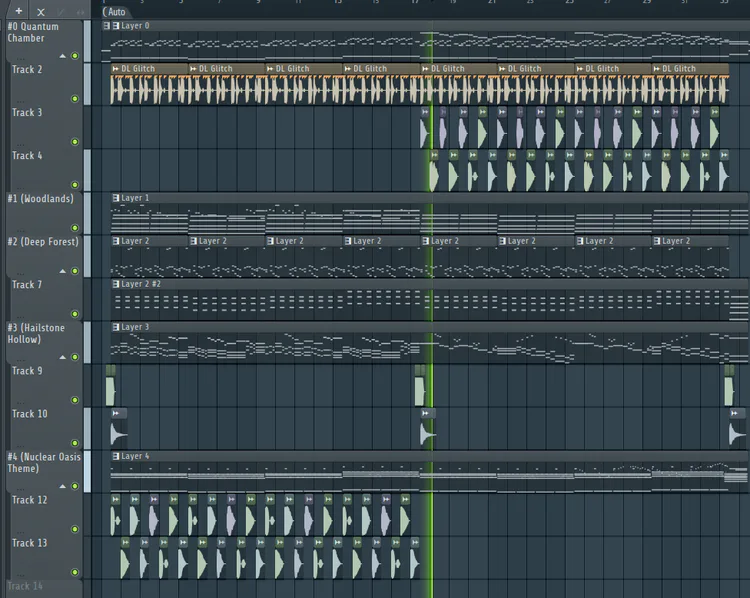
Task: Click the light strip on #4 Nuclear Oasis header
Action: pyautogui.click(x=87, y=471)
